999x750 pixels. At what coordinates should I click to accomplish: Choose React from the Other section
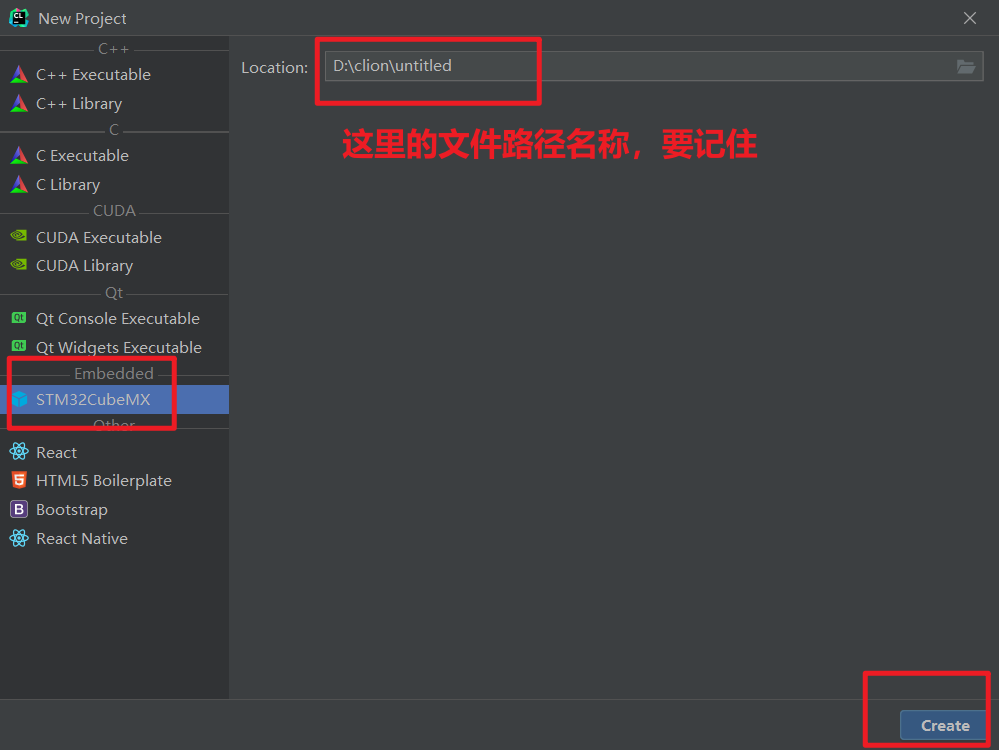[x=58, y=451]
